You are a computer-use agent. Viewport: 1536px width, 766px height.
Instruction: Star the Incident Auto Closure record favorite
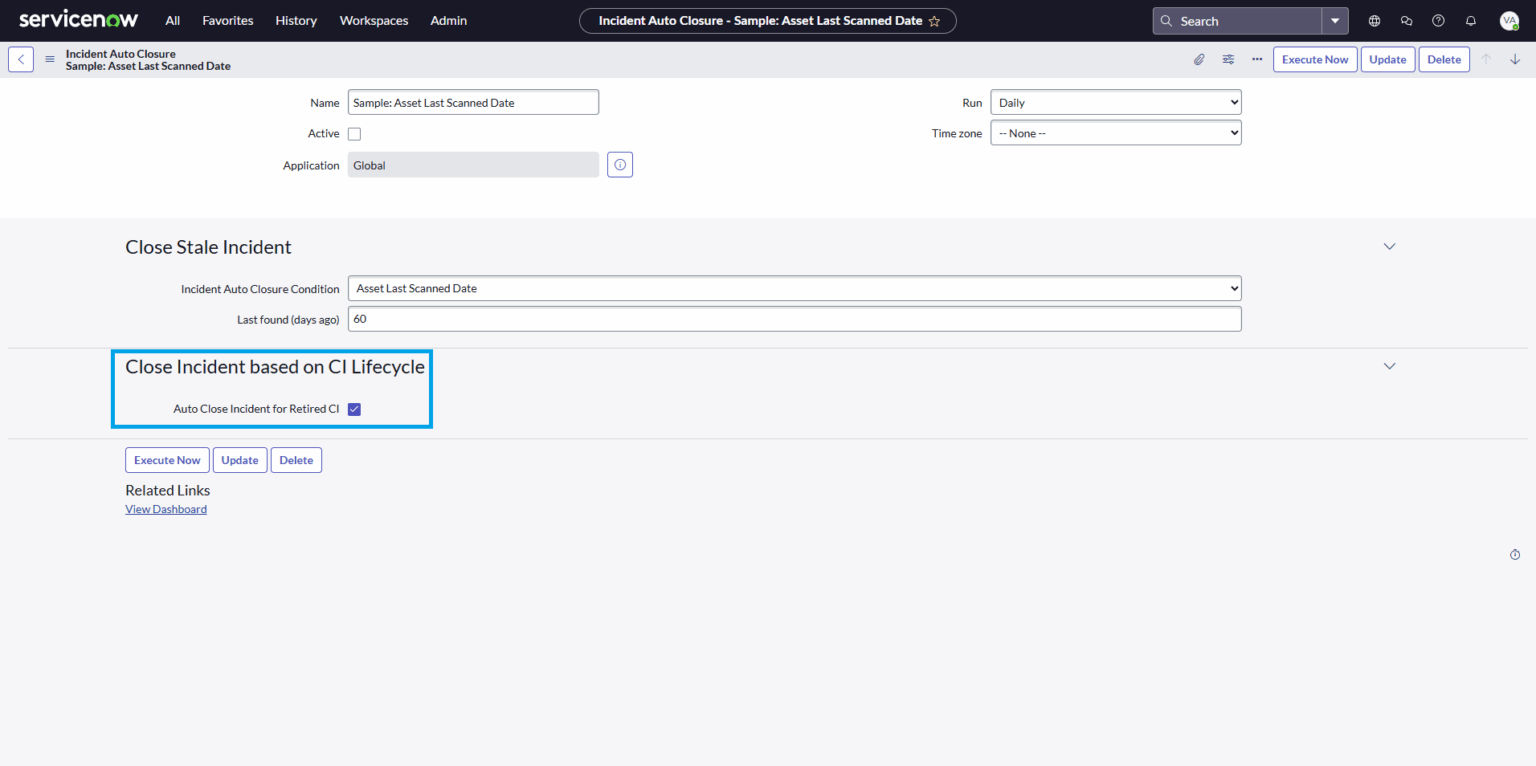(935, 20)
